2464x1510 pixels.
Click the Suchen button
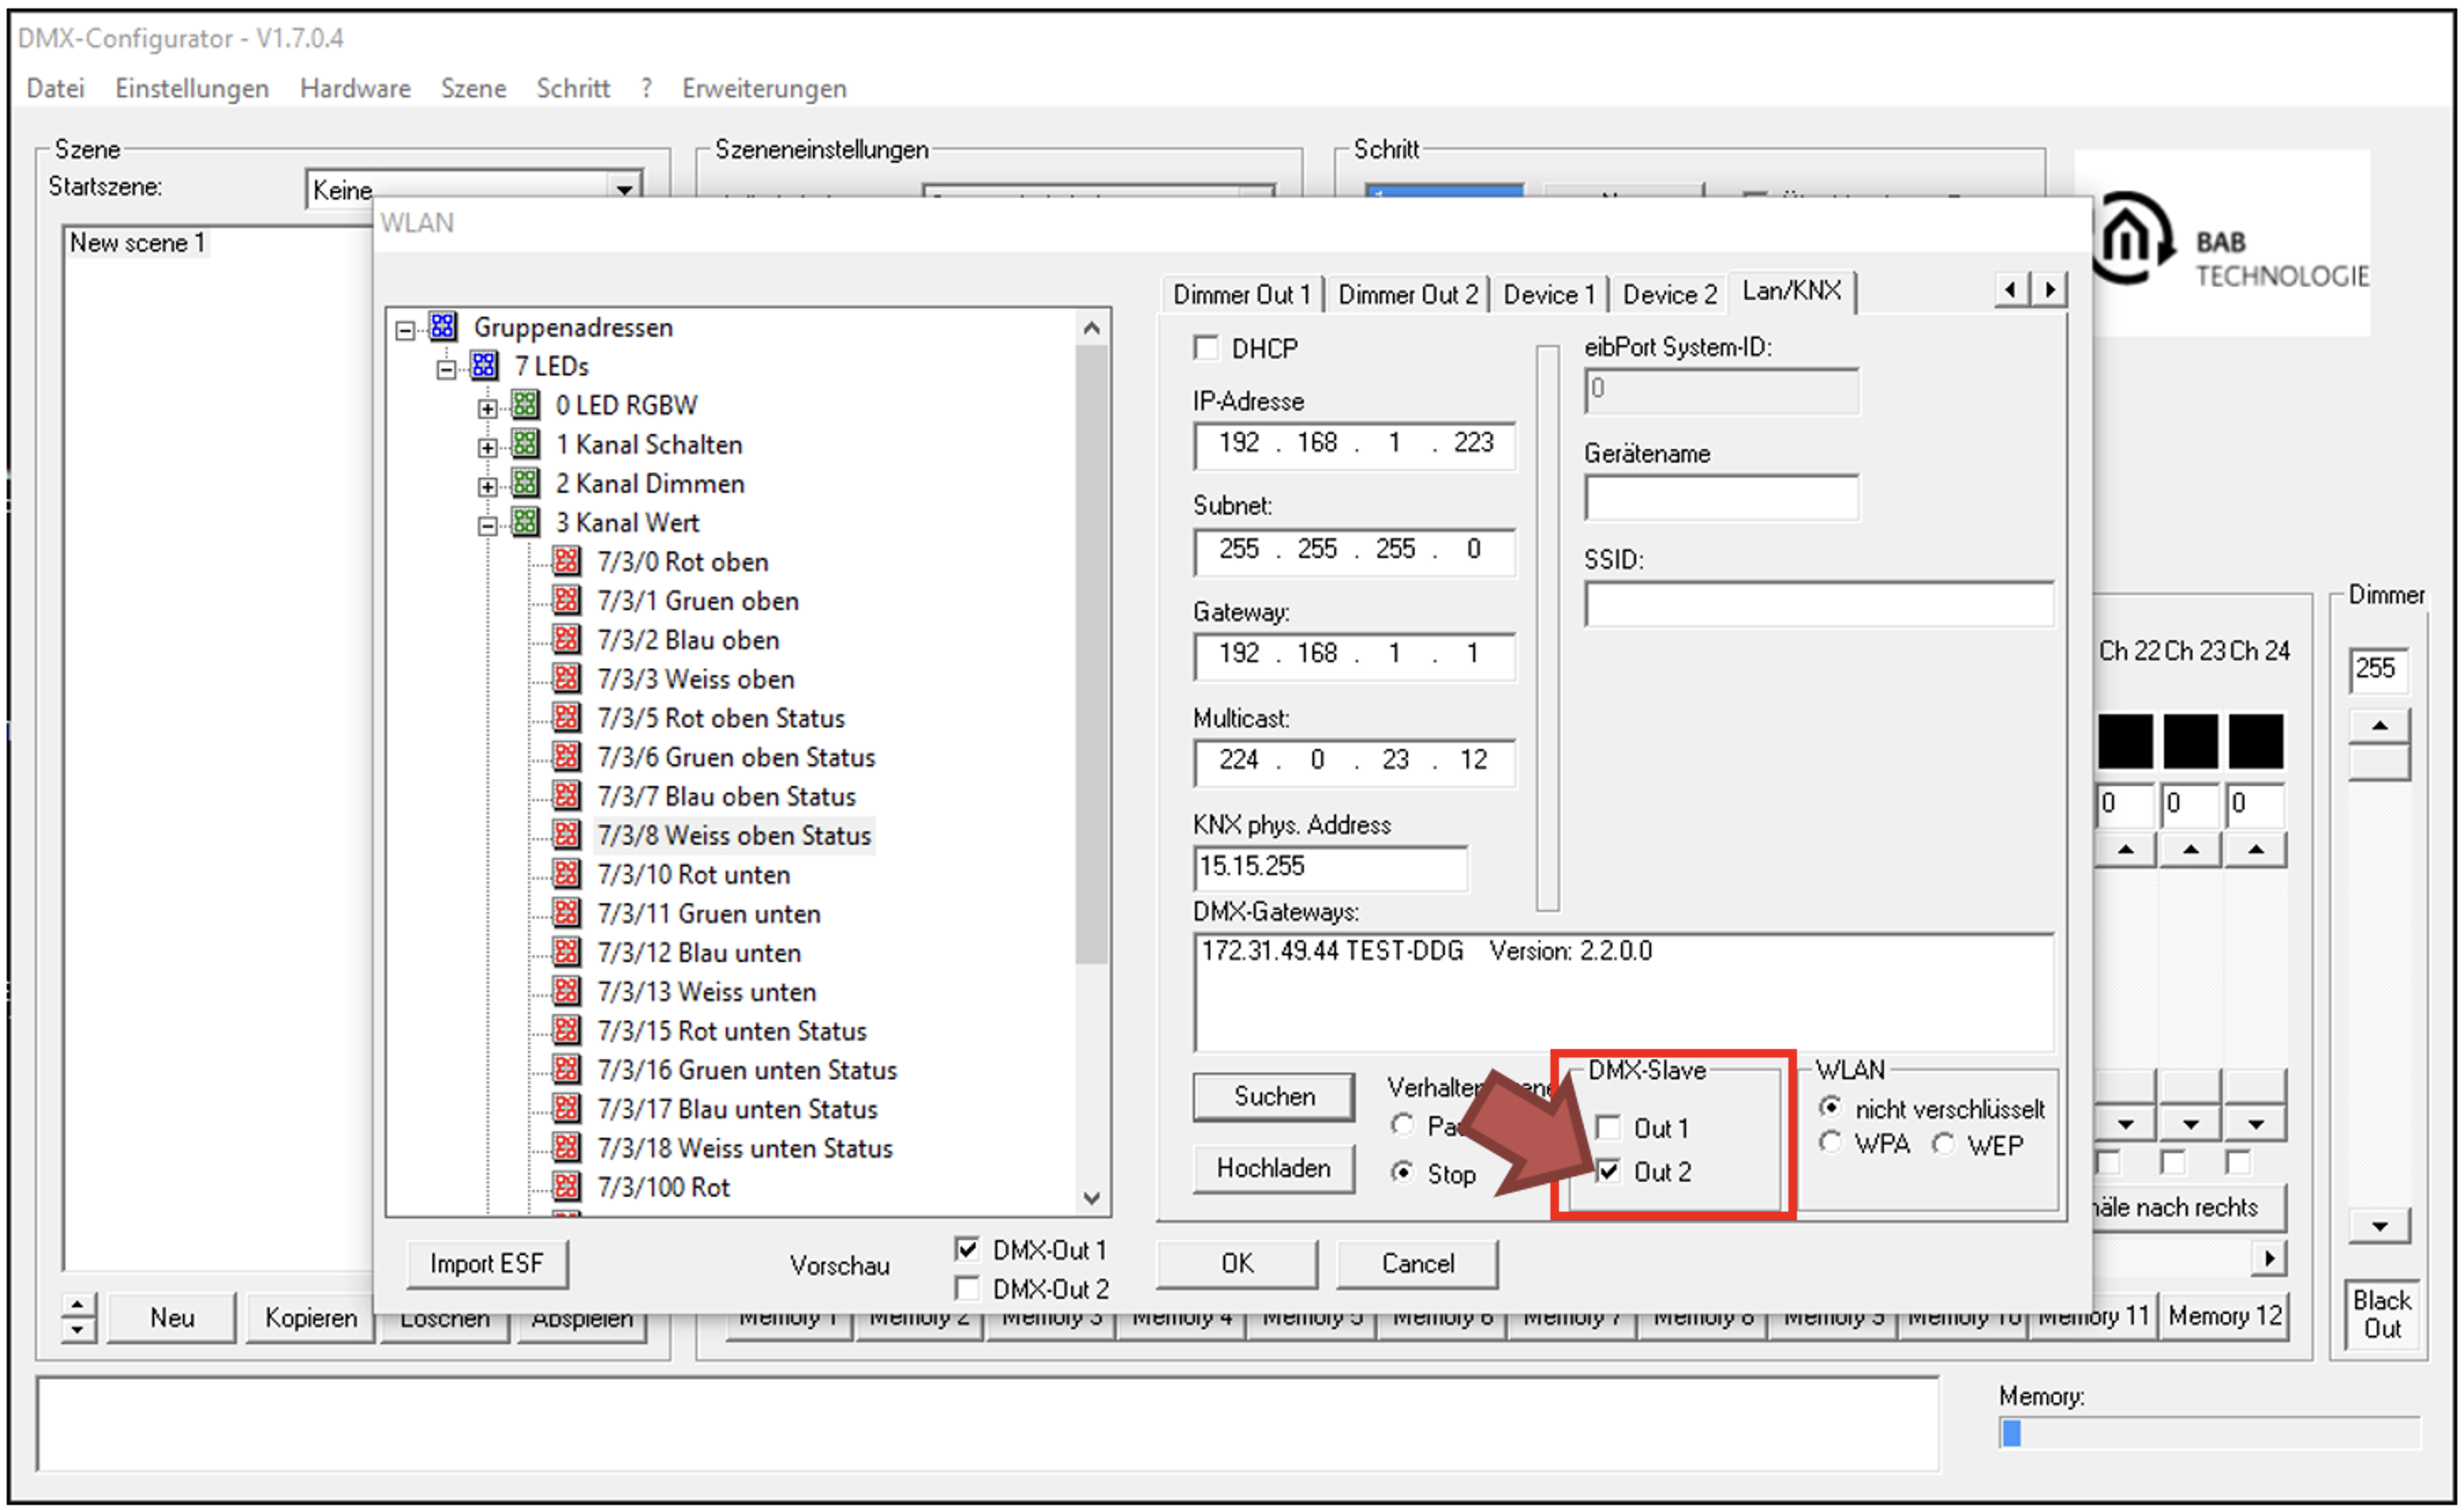(1274, 1096)
